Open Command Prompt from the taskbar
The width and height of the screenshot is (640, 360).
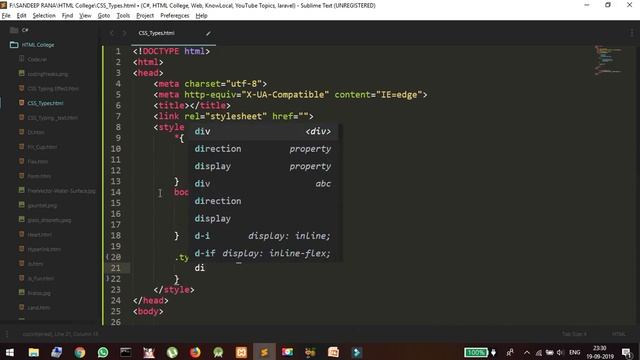[126, 352]
